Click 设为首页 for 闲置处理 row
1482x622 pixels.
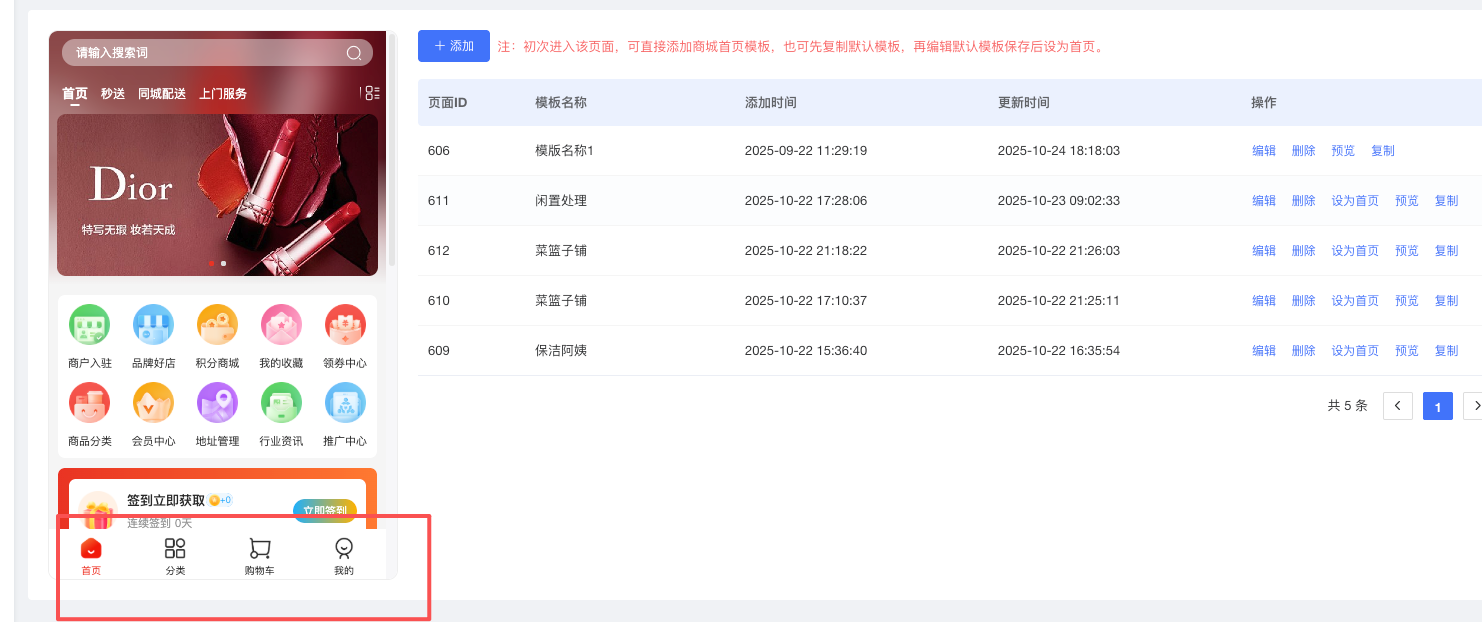[x=1355, y=201]
